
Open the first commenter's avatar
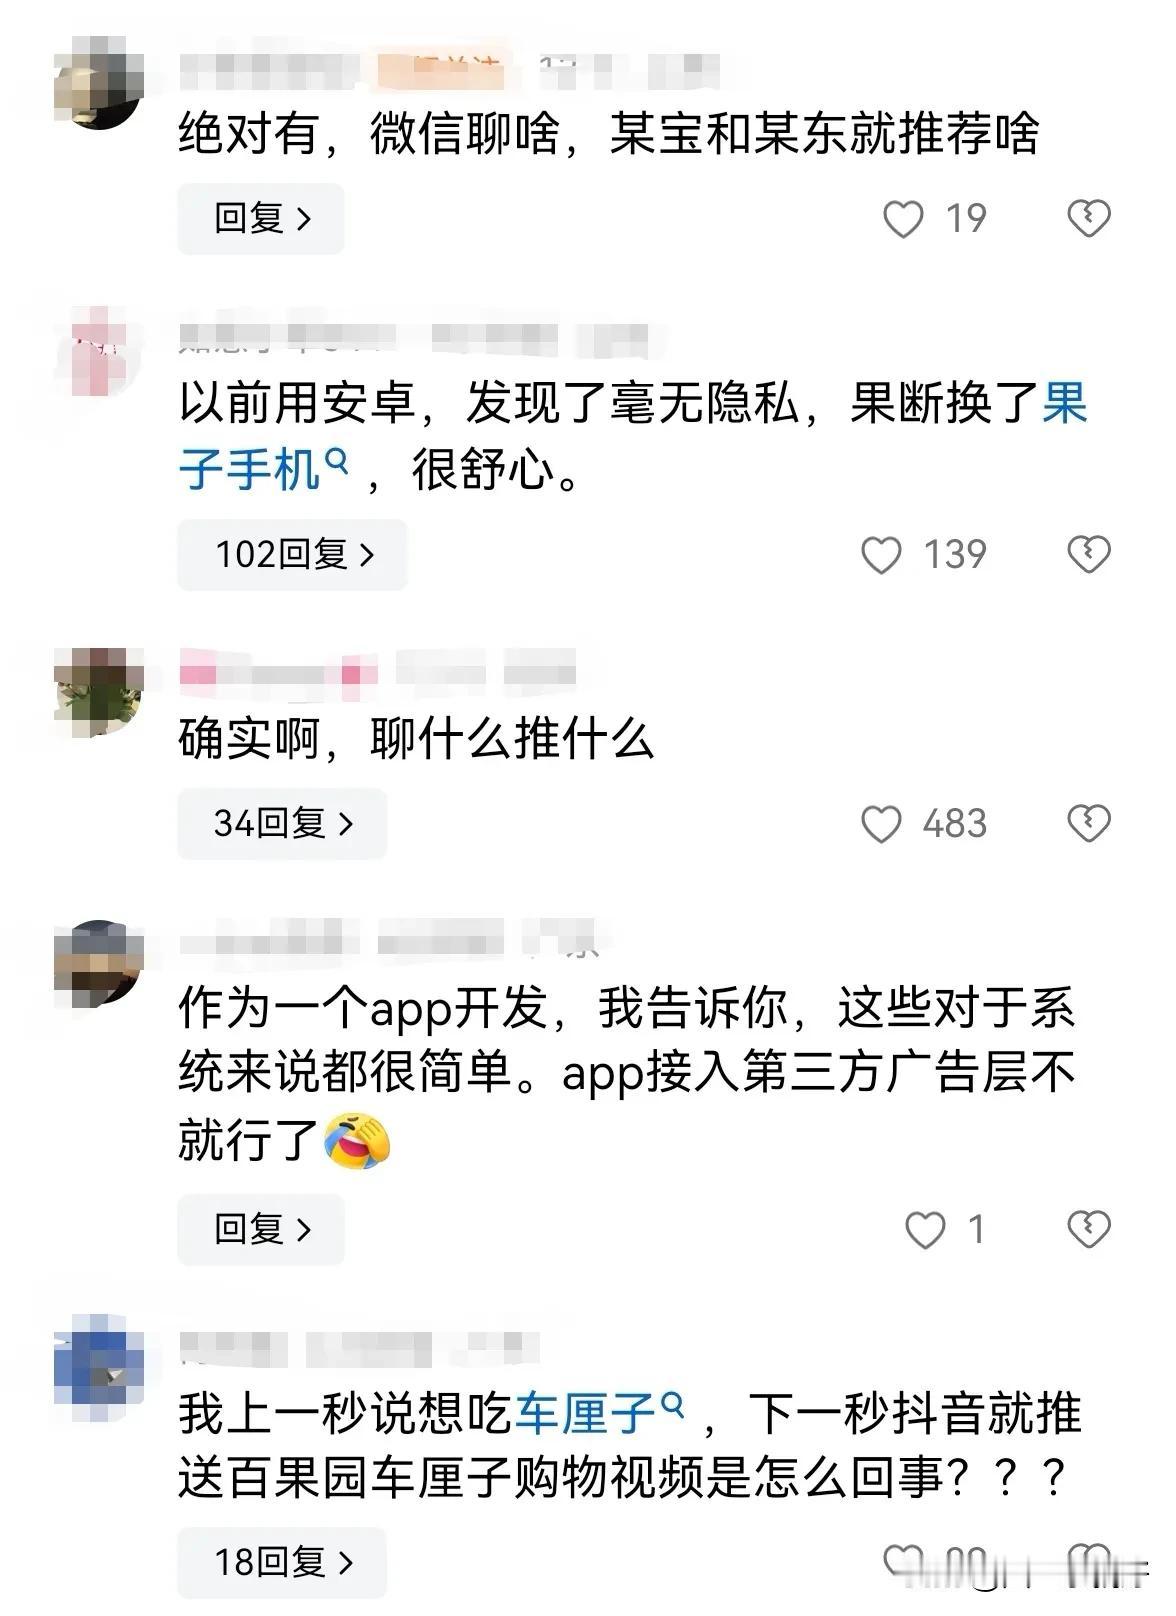pyautogui.click(x=98, y=85)
